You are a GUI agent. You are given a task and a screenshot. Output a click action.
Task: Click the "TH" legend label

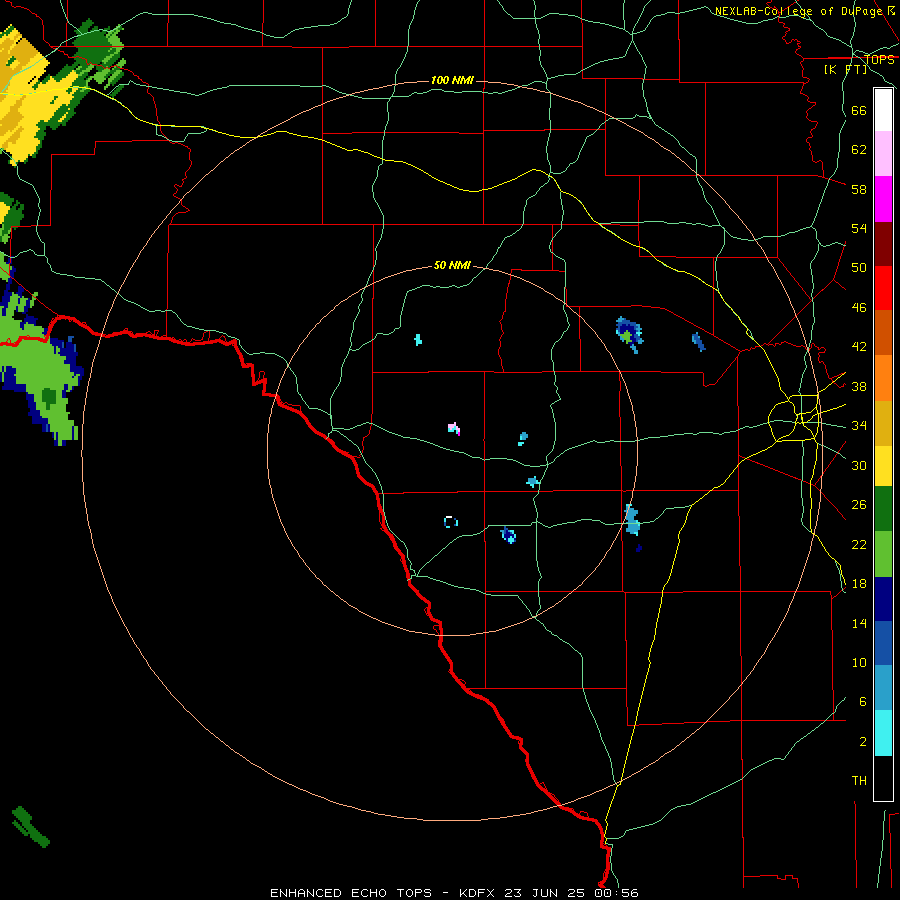(x=859, y=780)
